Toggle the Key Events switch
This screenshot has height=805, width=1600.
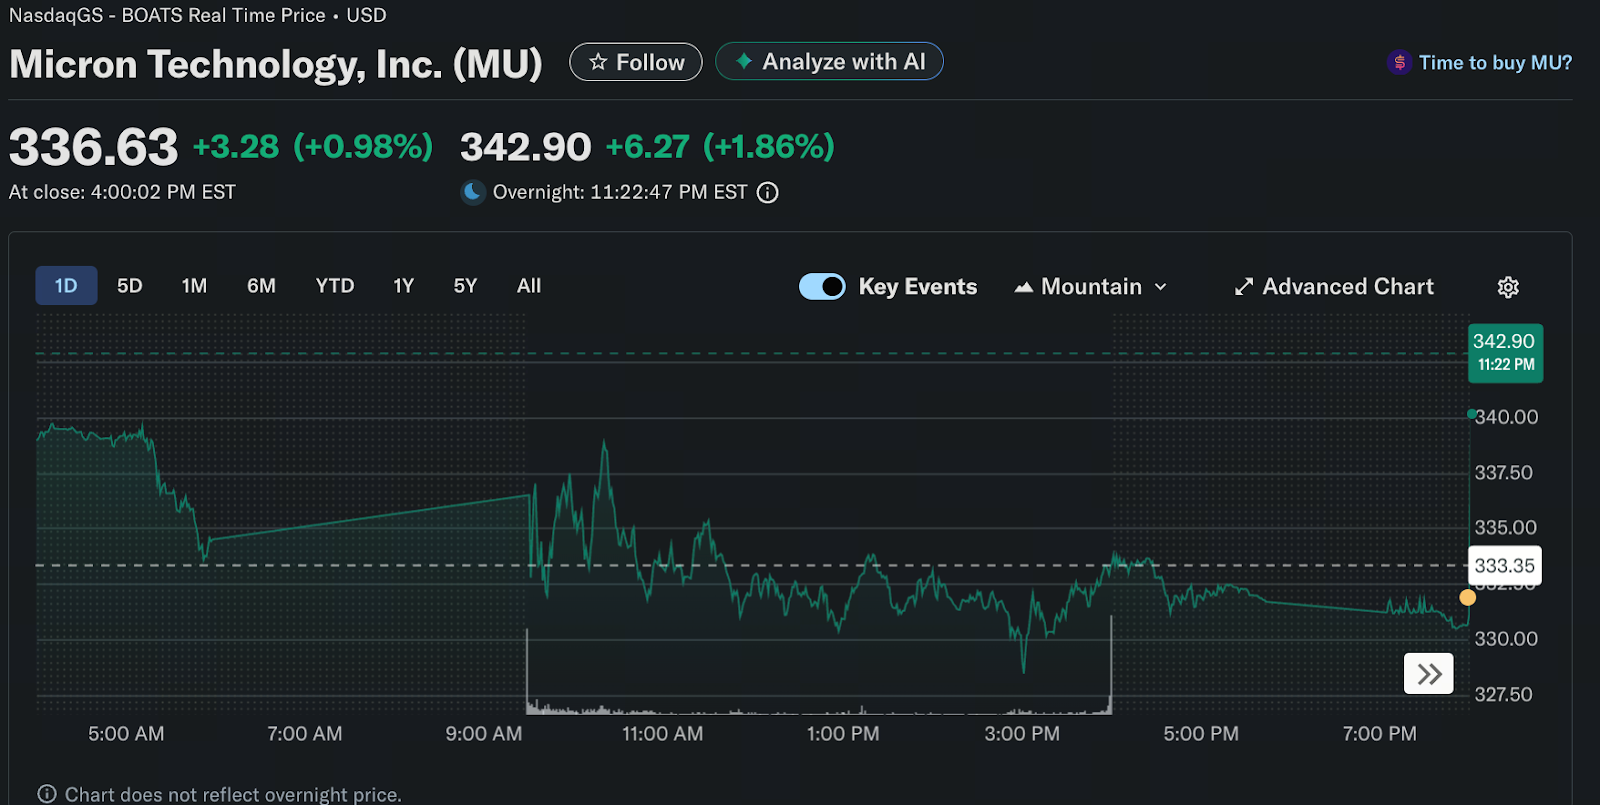[822, 287]
